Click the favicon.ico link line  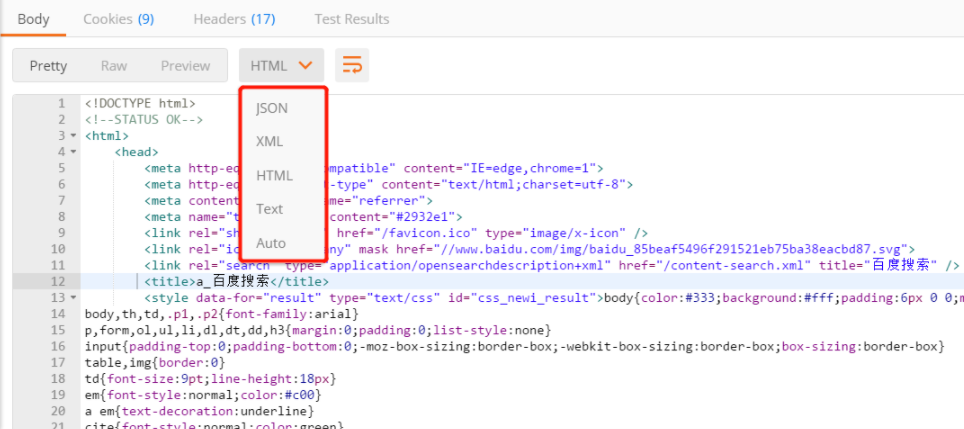pos(396,233)
